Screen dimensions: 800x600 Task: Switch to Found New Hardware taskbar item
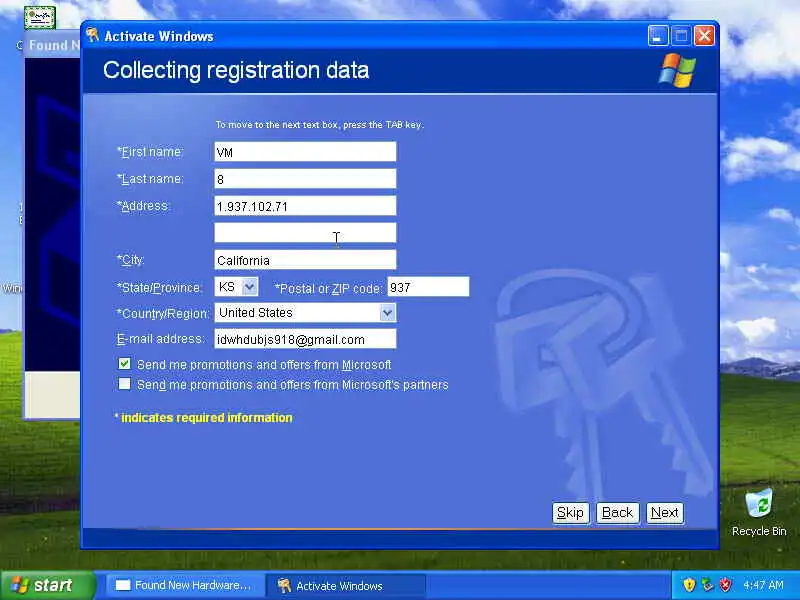184,585
